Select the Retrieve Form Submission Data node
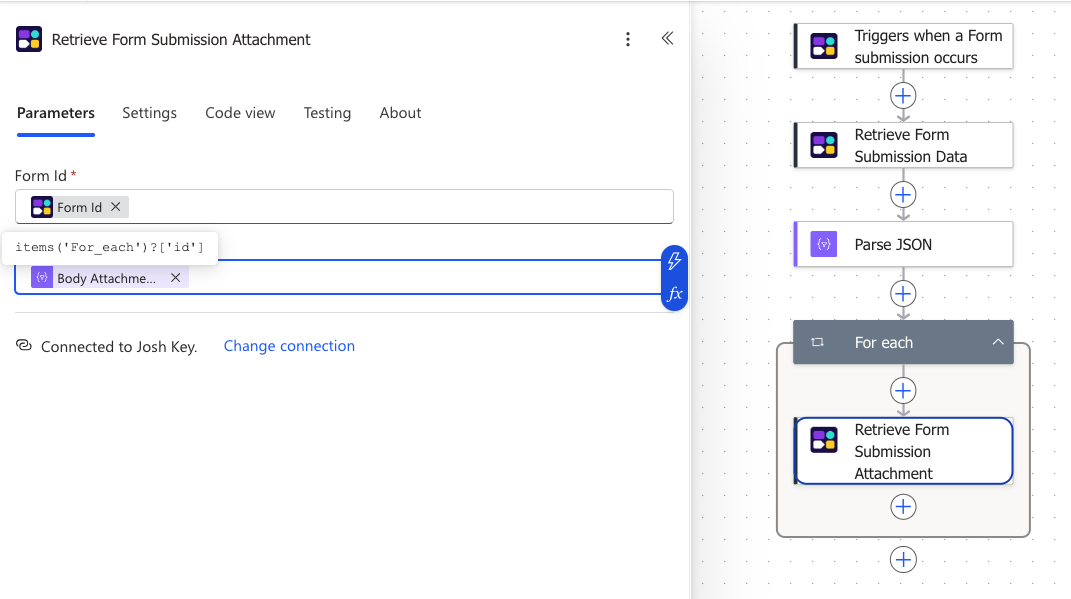The height and width of the screenshot is (599, 1071). click(903, 145)
